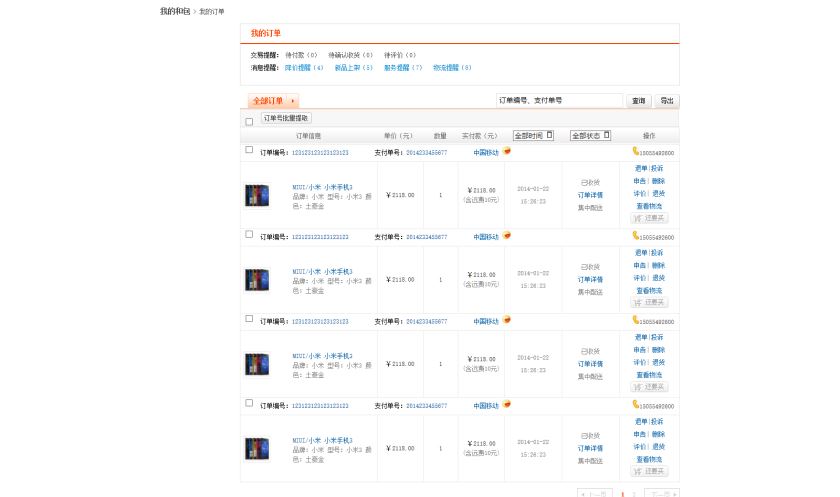
Task: Open the 服务提醒 (7) notification link
Action: tap(403, 67)
